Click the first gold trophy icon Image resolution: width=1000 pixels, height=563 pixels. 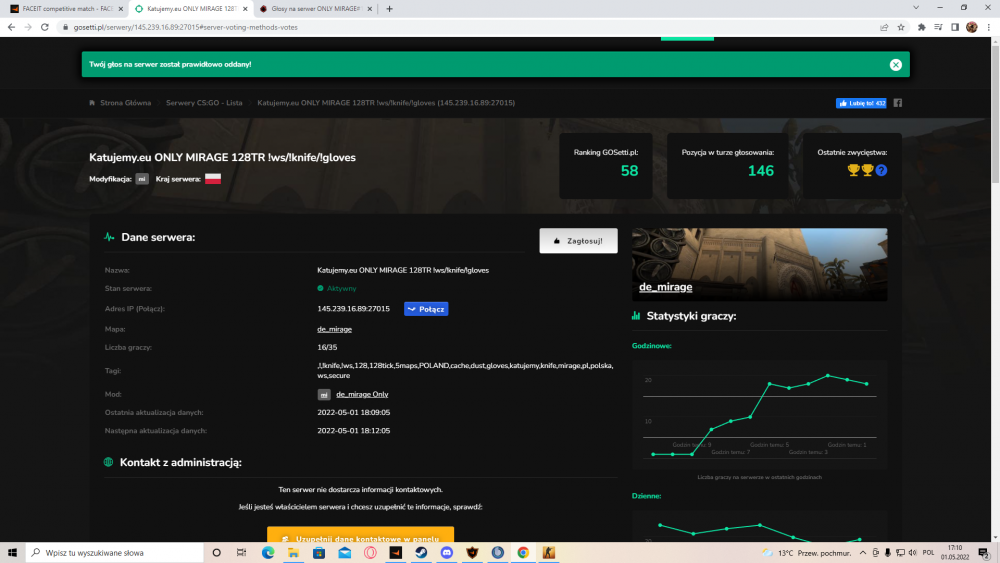point(853,170)
